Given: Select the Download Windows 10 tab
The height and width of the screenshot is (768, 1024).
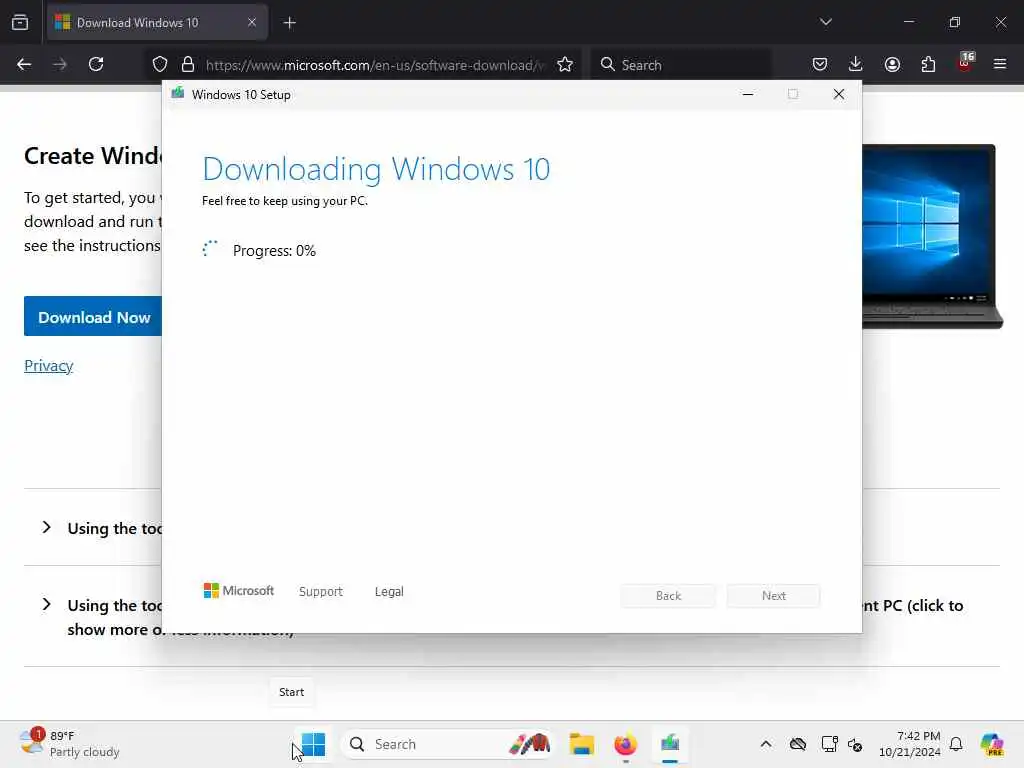Looking at the screenshot, I should (x=157, y=22).
